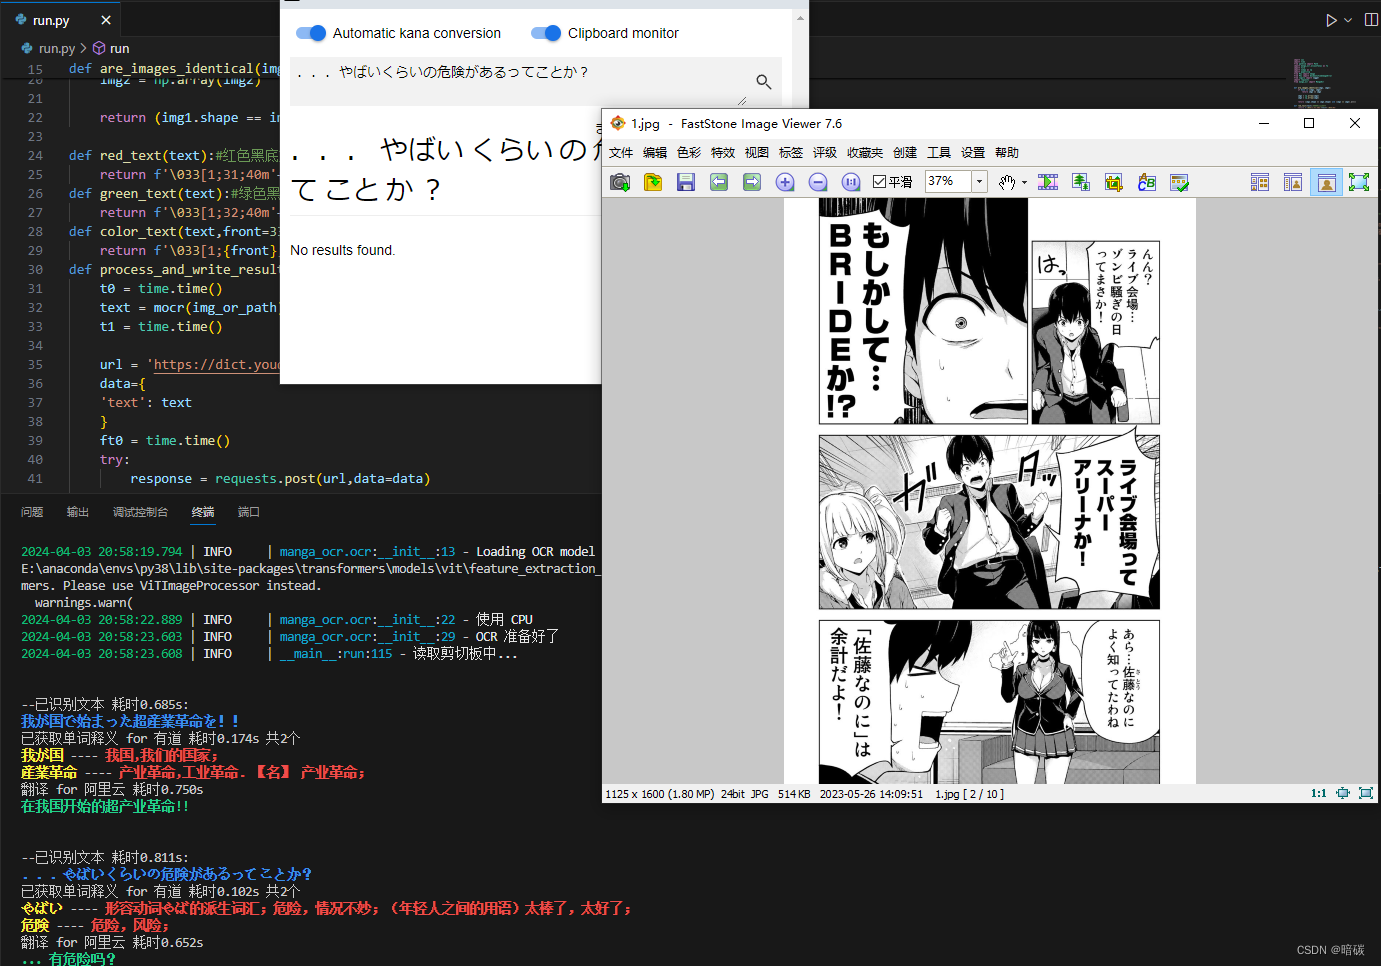Viewport: 1381px width, 966px height.
Task: Split the VS Code editor right
Action: tap(1371, 20)
